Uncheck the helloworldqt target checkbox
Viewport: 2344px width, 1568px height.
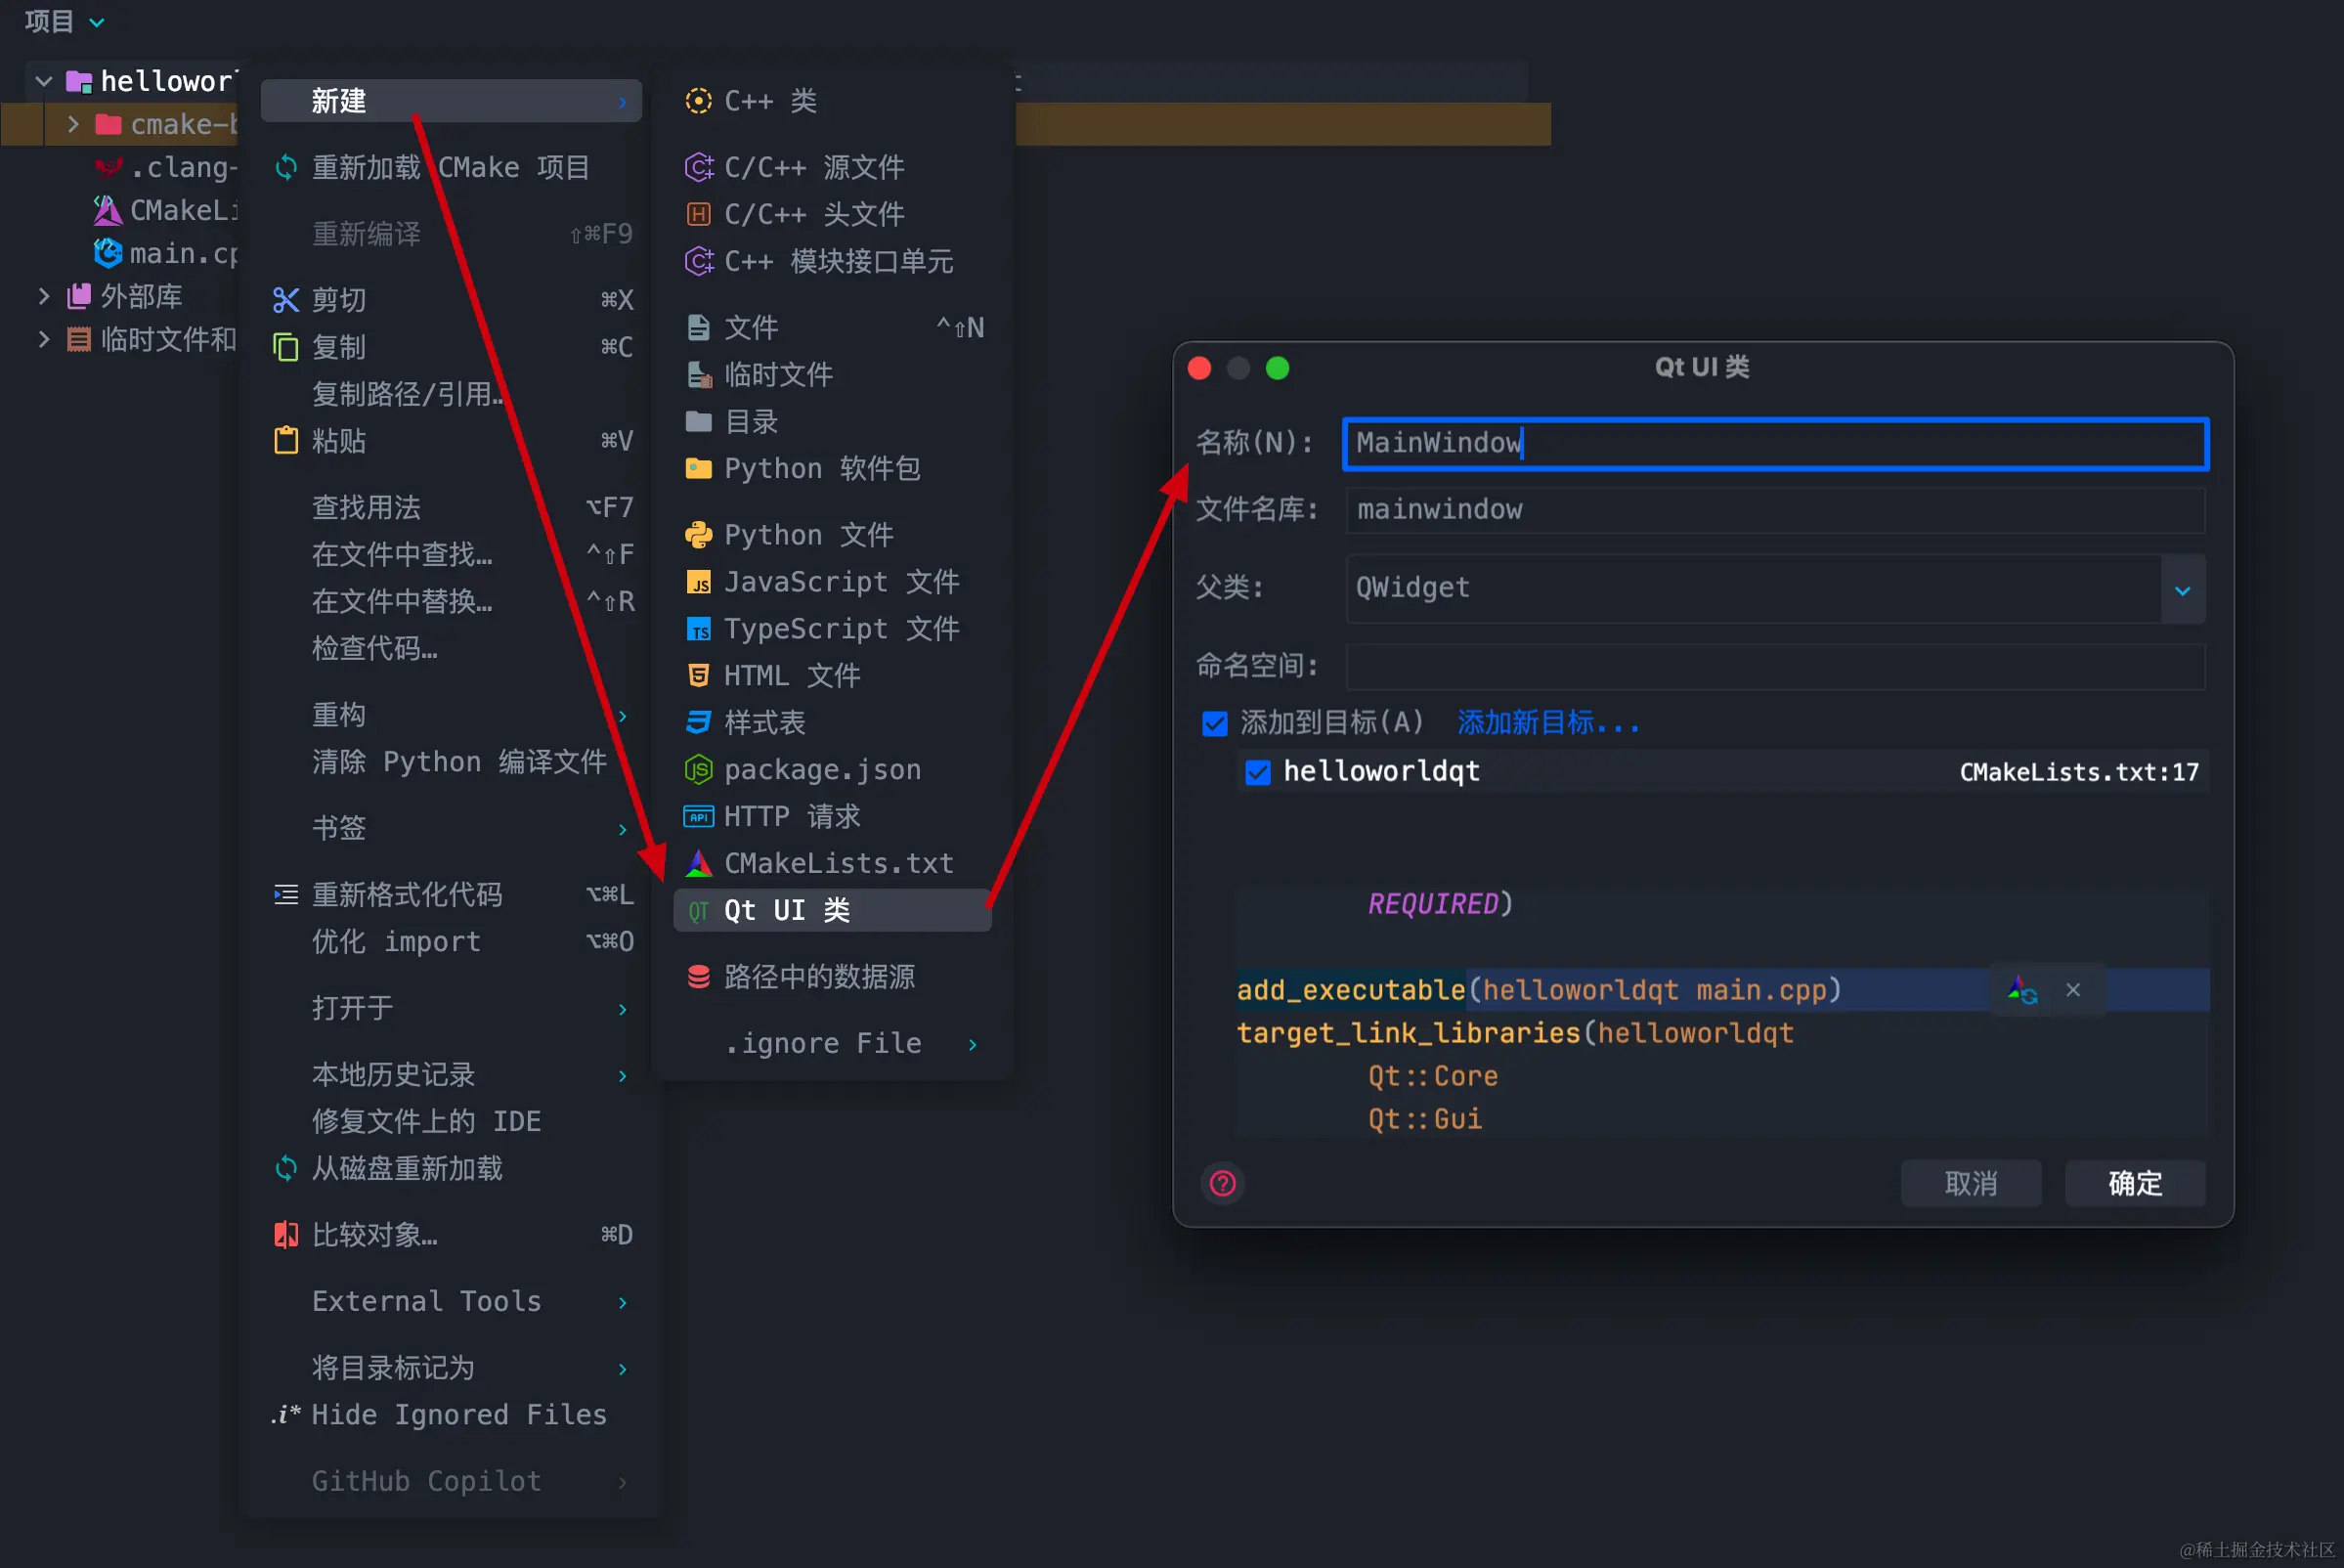click(1258, 772)
